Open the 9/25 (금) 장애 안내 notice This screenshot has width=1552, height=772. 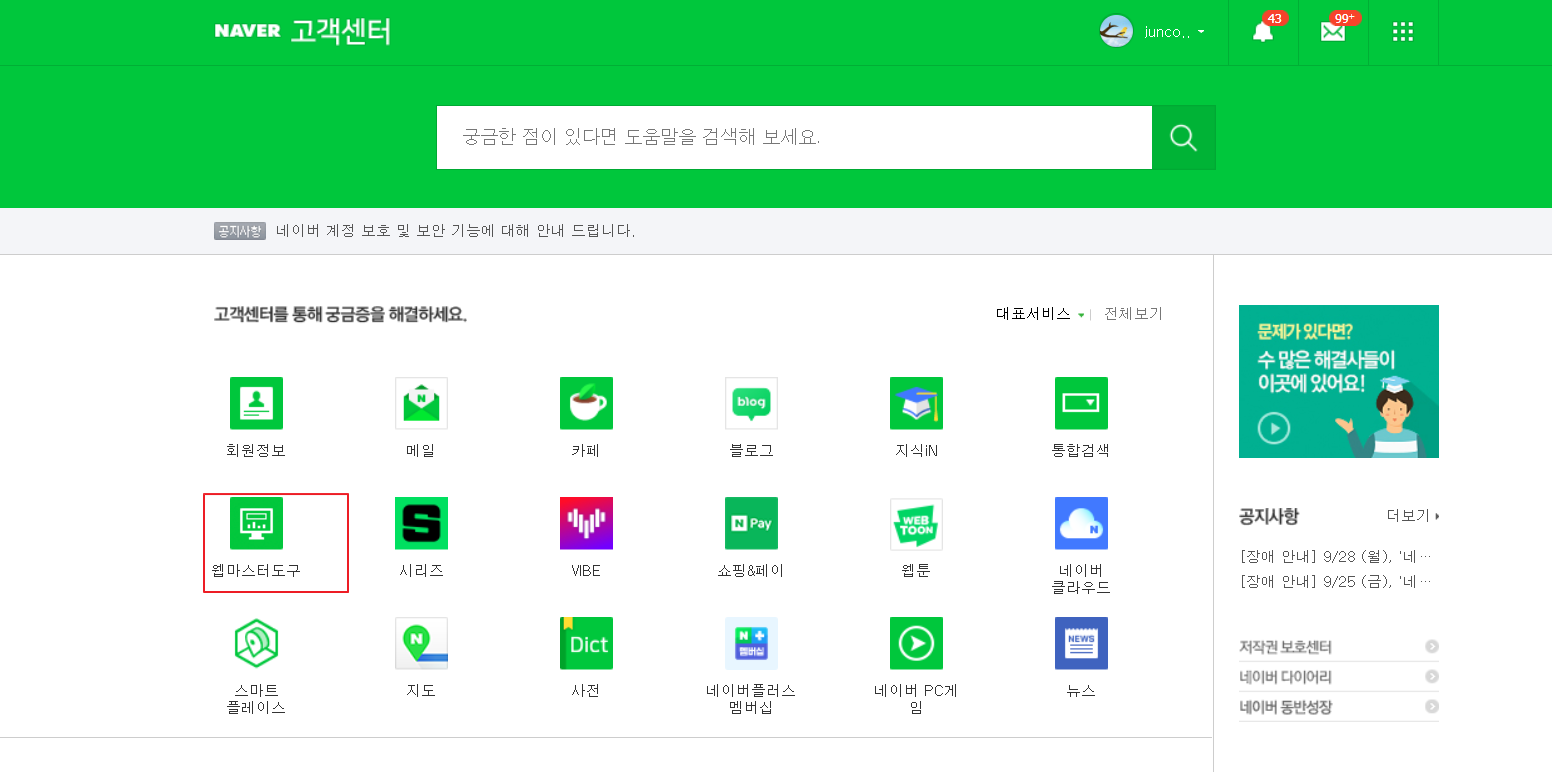[1335, 581]
